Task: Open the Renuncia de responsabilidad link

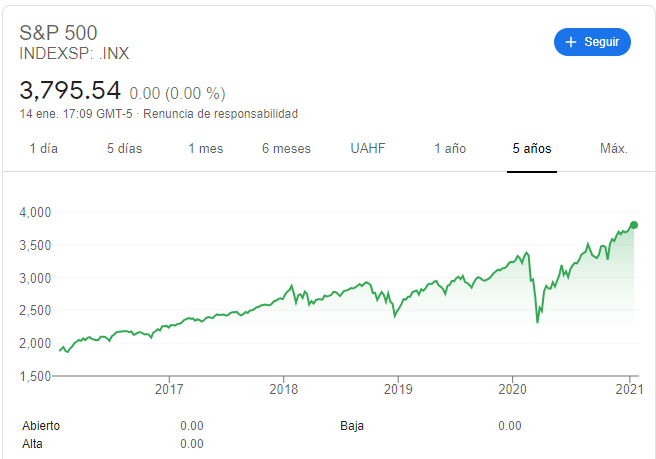Action: (220, 114)
